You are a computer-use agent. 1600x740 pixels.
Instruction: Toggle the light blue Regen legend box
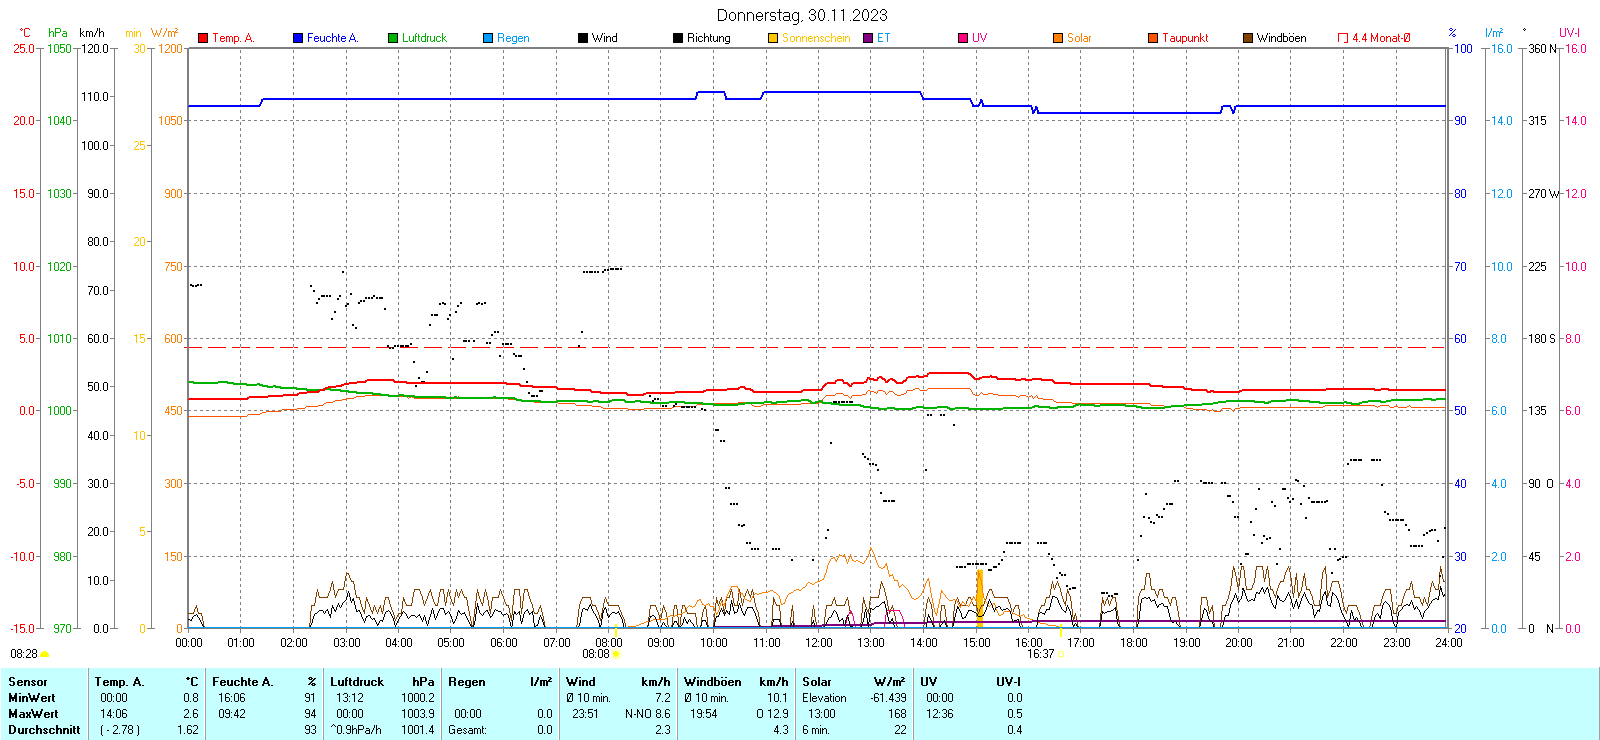(x=488, y=38)
